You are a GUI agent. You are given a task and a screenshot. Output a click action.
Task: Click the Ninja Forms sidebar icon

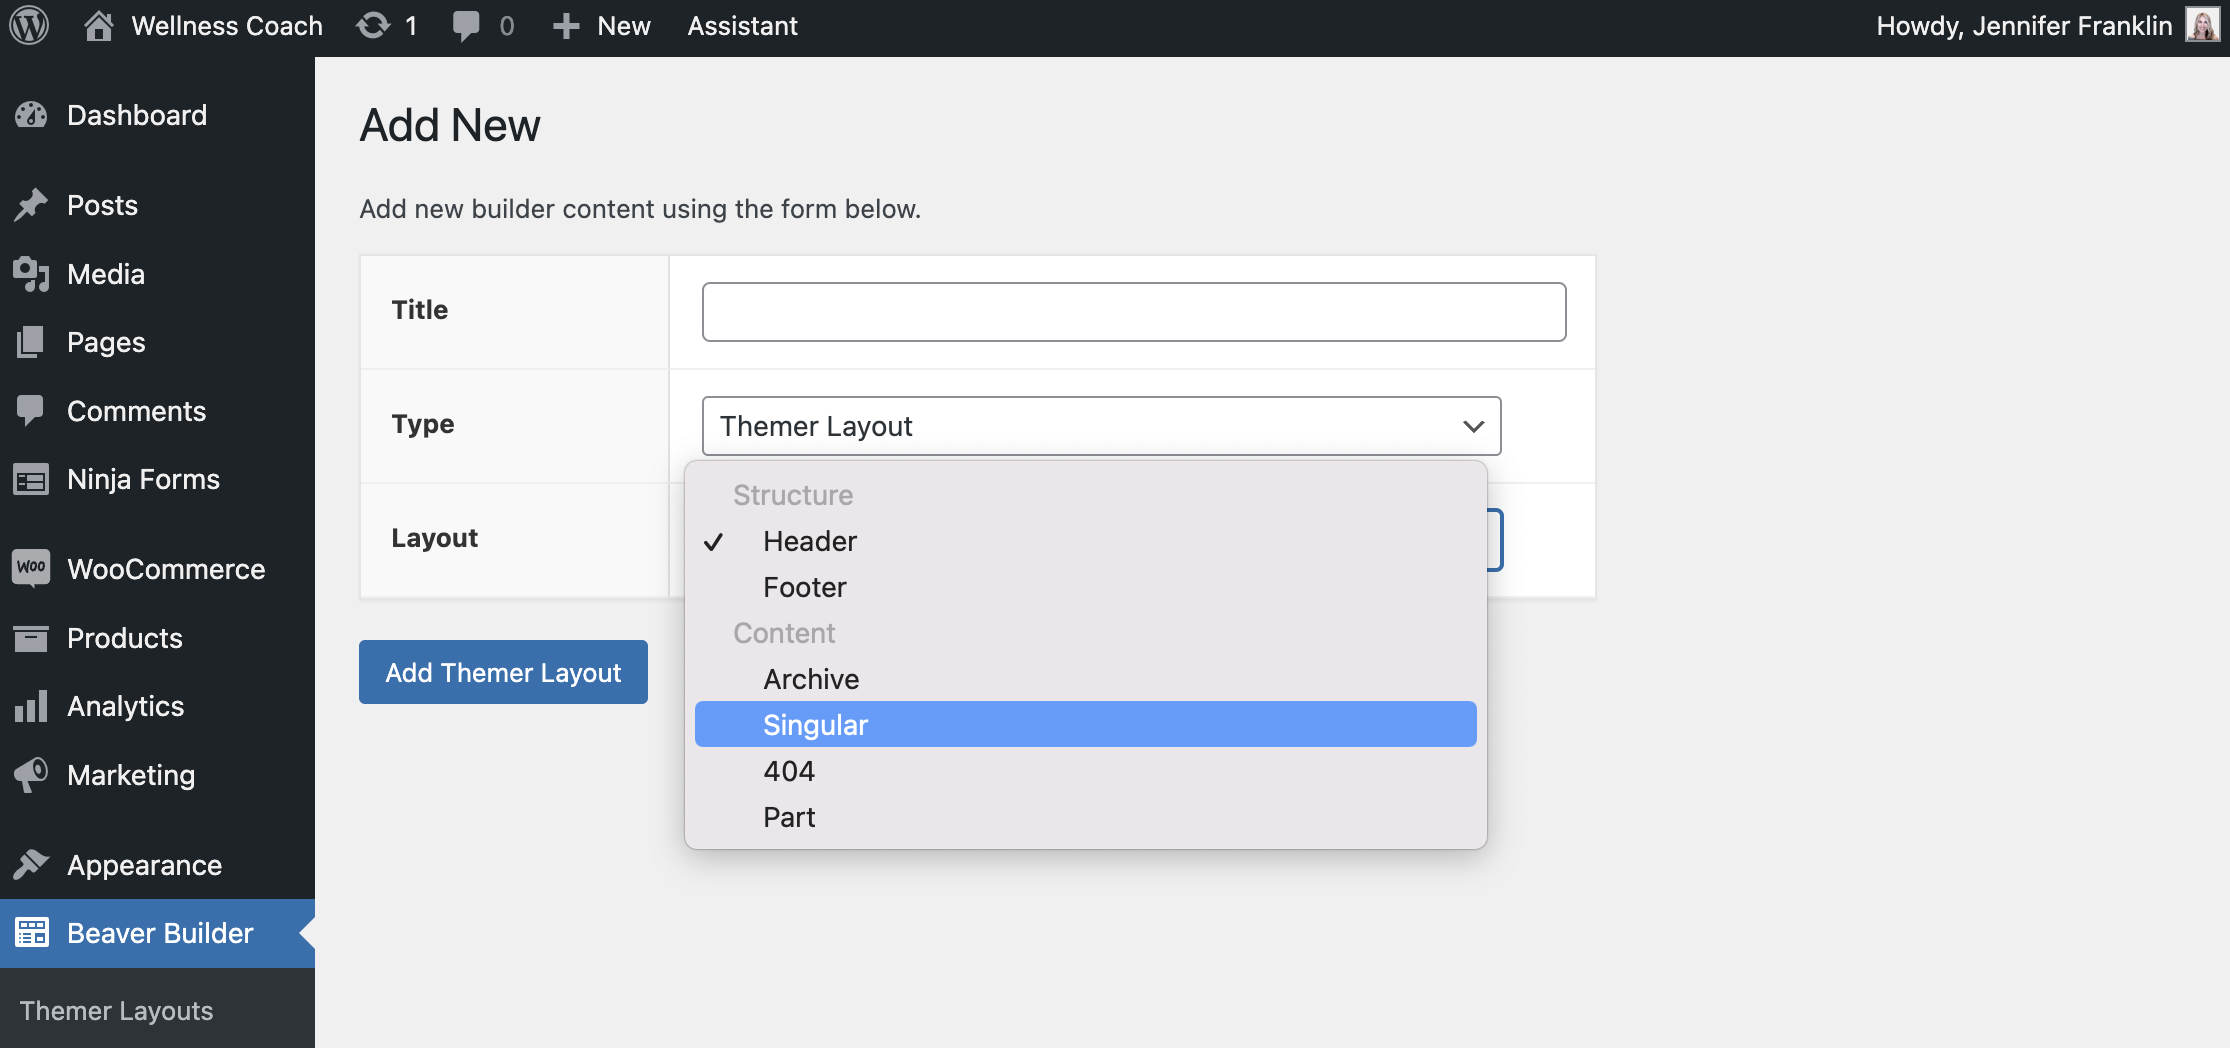pos(31,479)
